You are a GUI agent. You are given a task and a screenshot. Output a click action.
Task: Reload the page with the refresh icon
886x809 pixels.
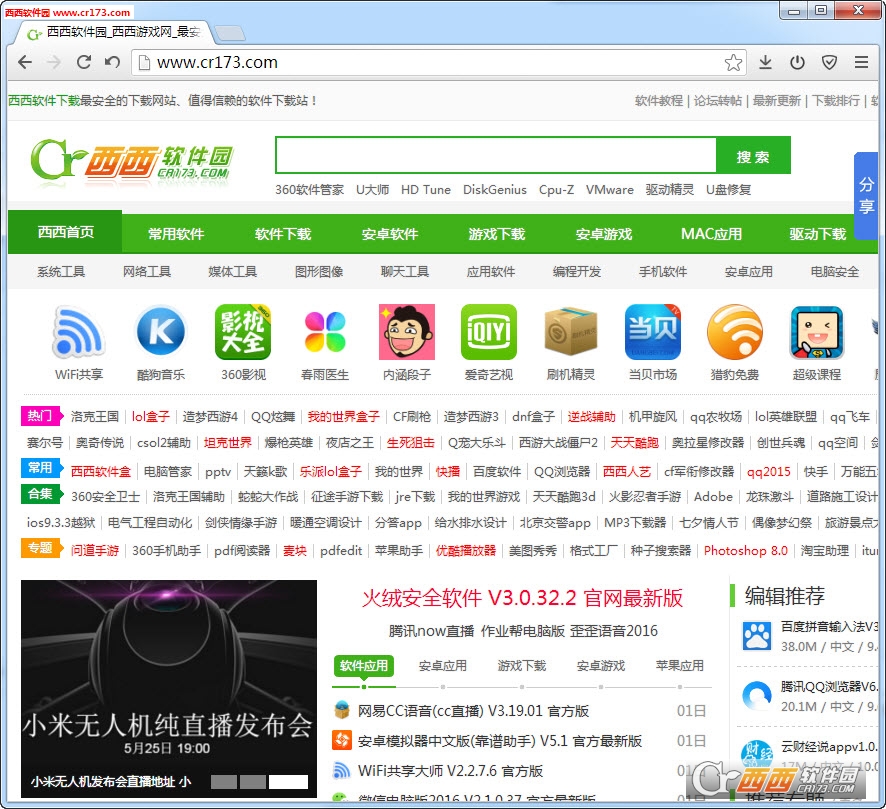(84, 62)
